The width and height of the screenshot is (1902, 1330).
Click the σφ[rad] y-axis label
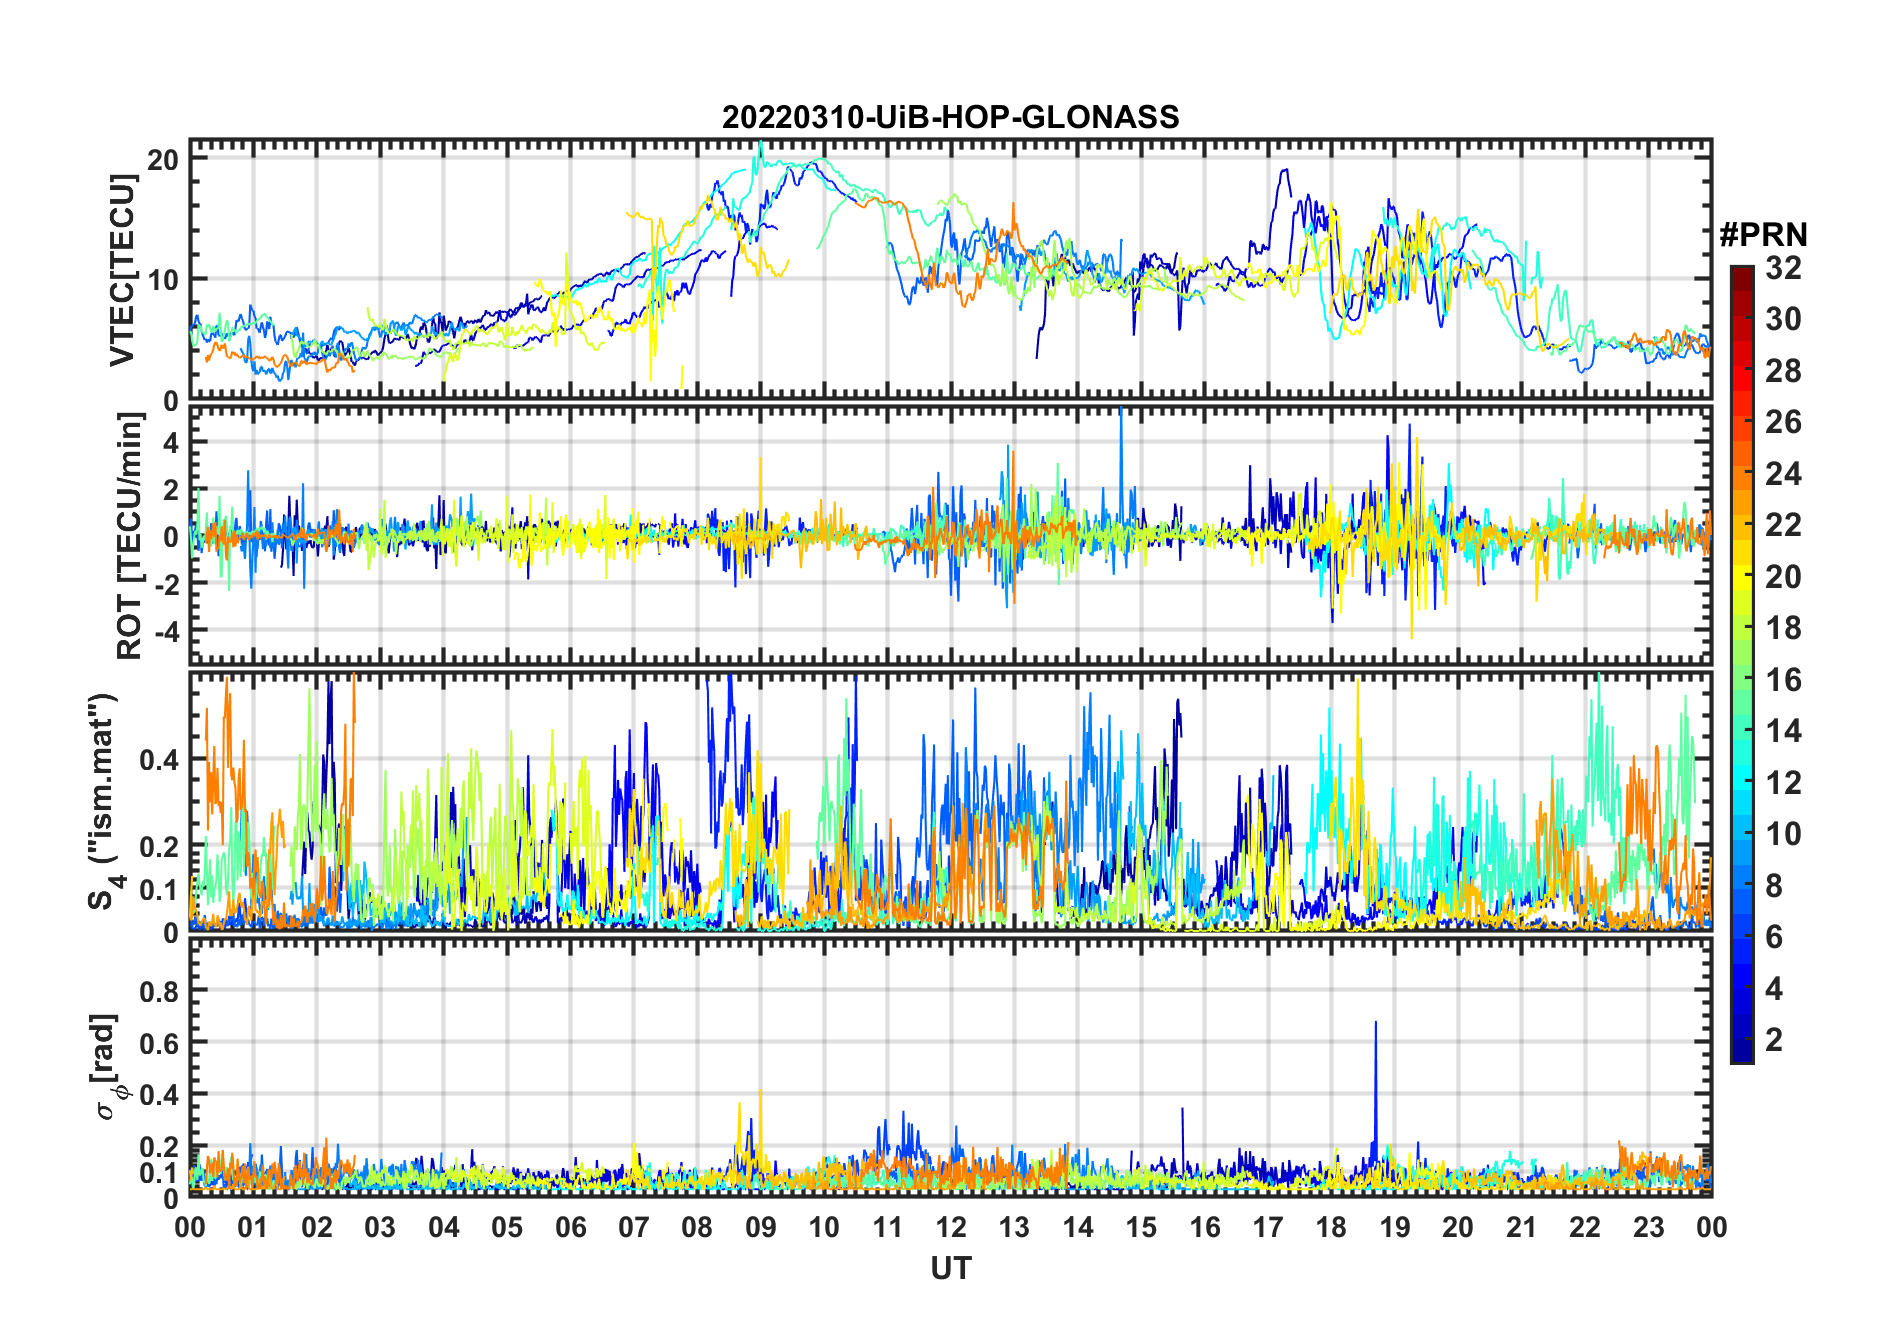(x=108, y=1067)
